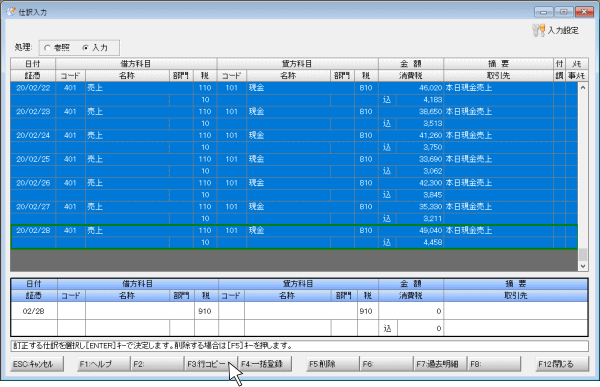This screenshot has width=600, height=387.
Task: Select the journal row dated 20/02/24
Action: [x=294, y=141]
